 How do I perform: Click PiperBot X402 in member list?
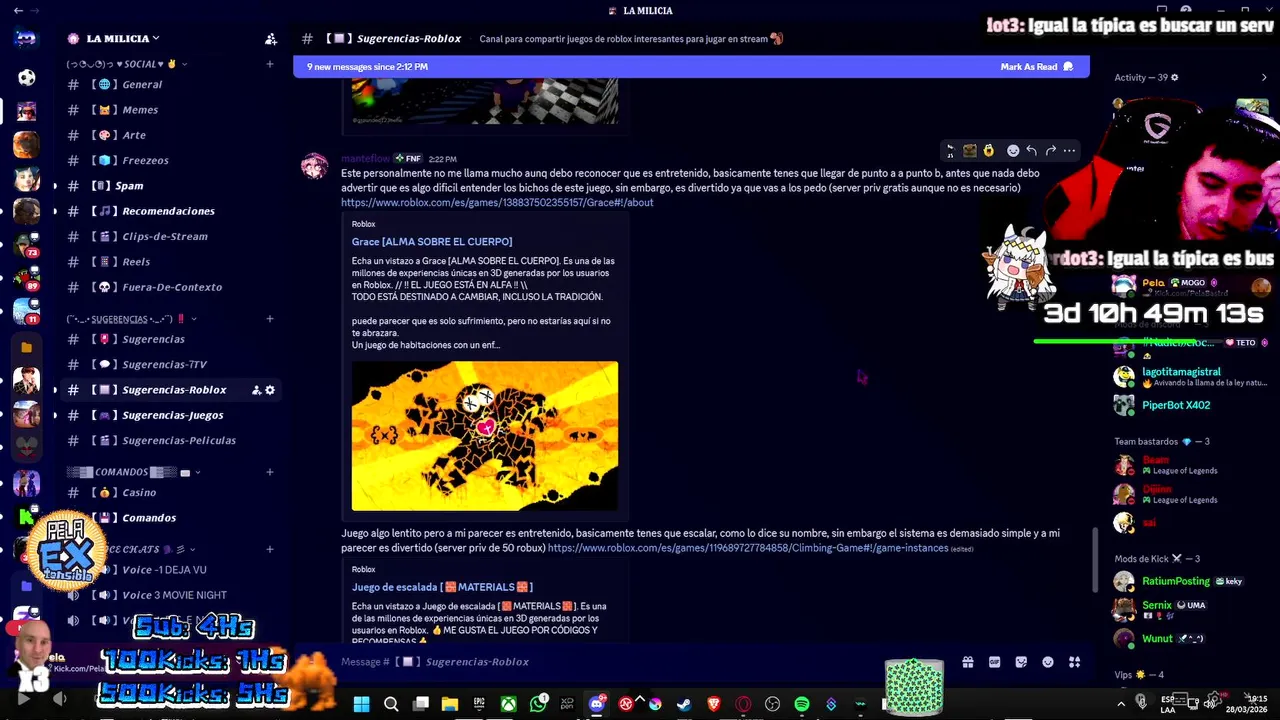pos(1176,405)
